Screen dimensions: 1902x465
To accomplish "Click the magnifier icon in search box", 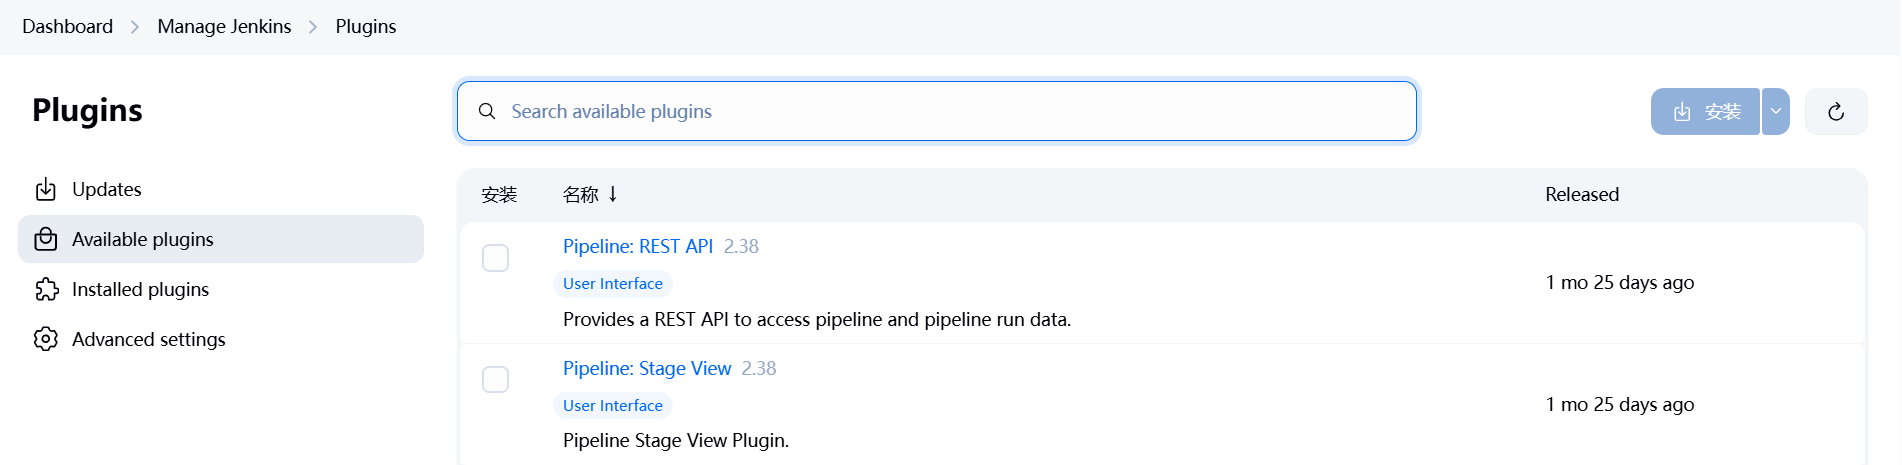I will point(487,111).
